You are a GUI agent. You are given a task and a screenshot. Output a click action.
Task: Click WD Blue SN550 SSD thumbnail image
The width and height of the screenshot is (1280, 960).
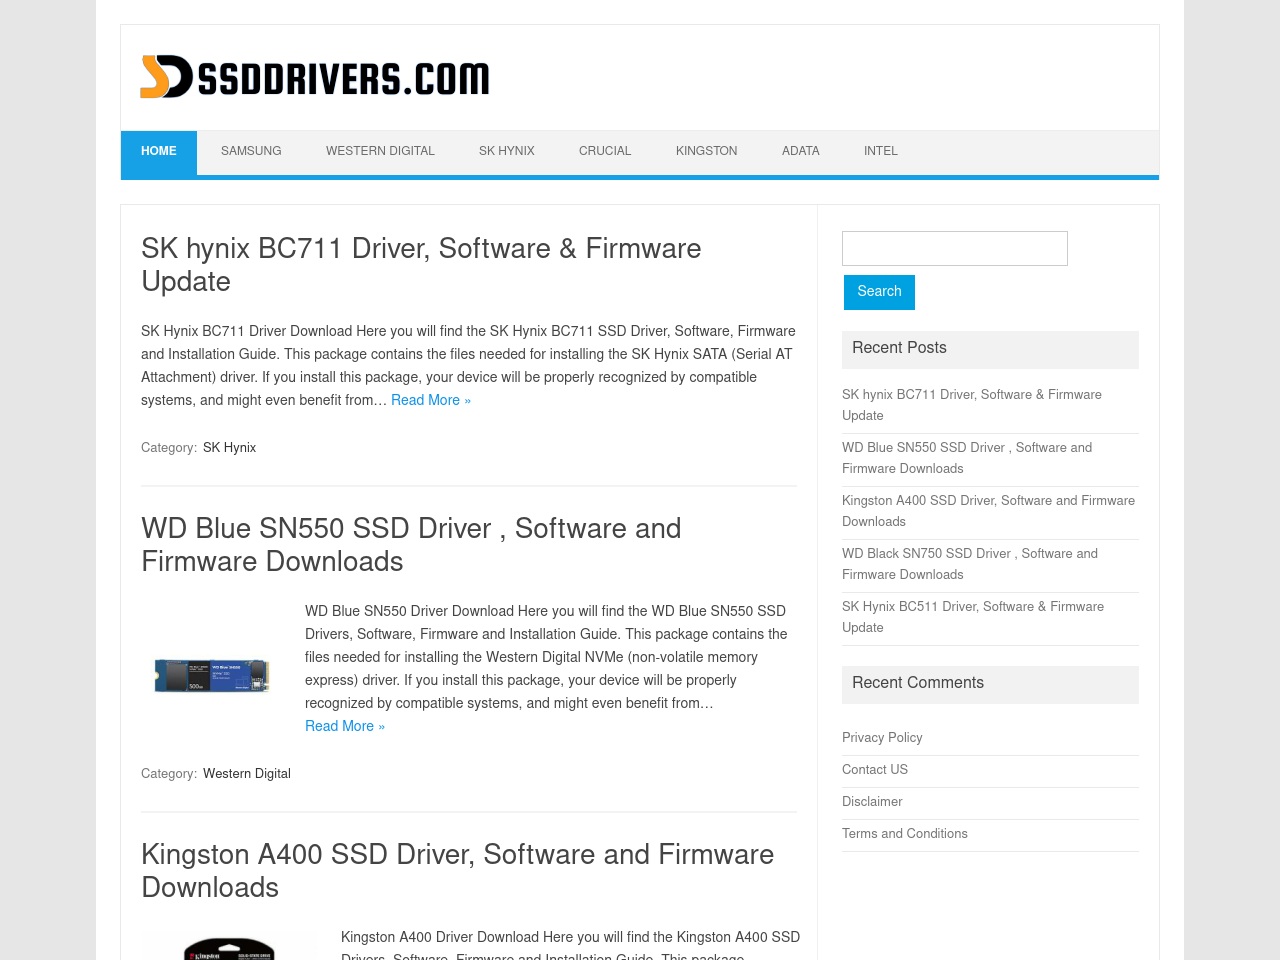tap(212, 675)
